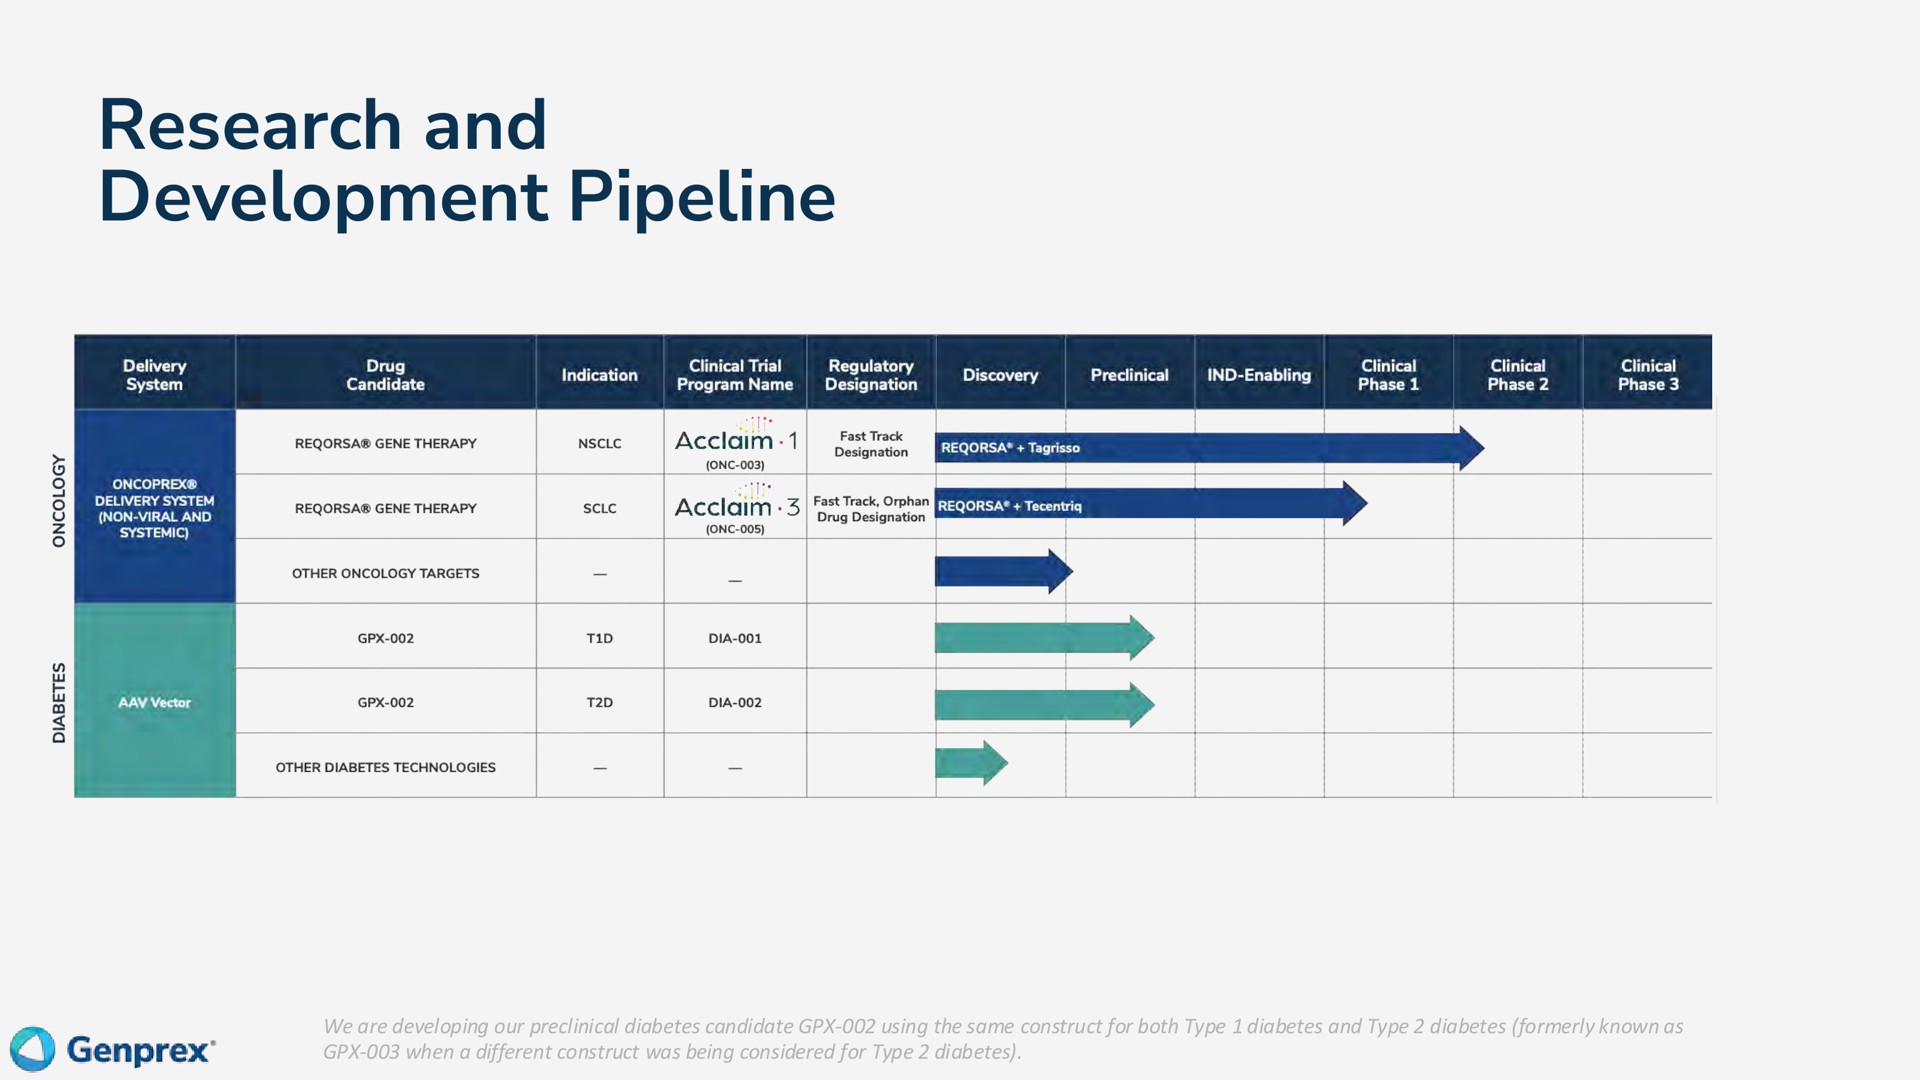The height and width of the screenshot is (1080, 1920).
Task: Click the T1D indication cell
Action: (x=599, y=638)
